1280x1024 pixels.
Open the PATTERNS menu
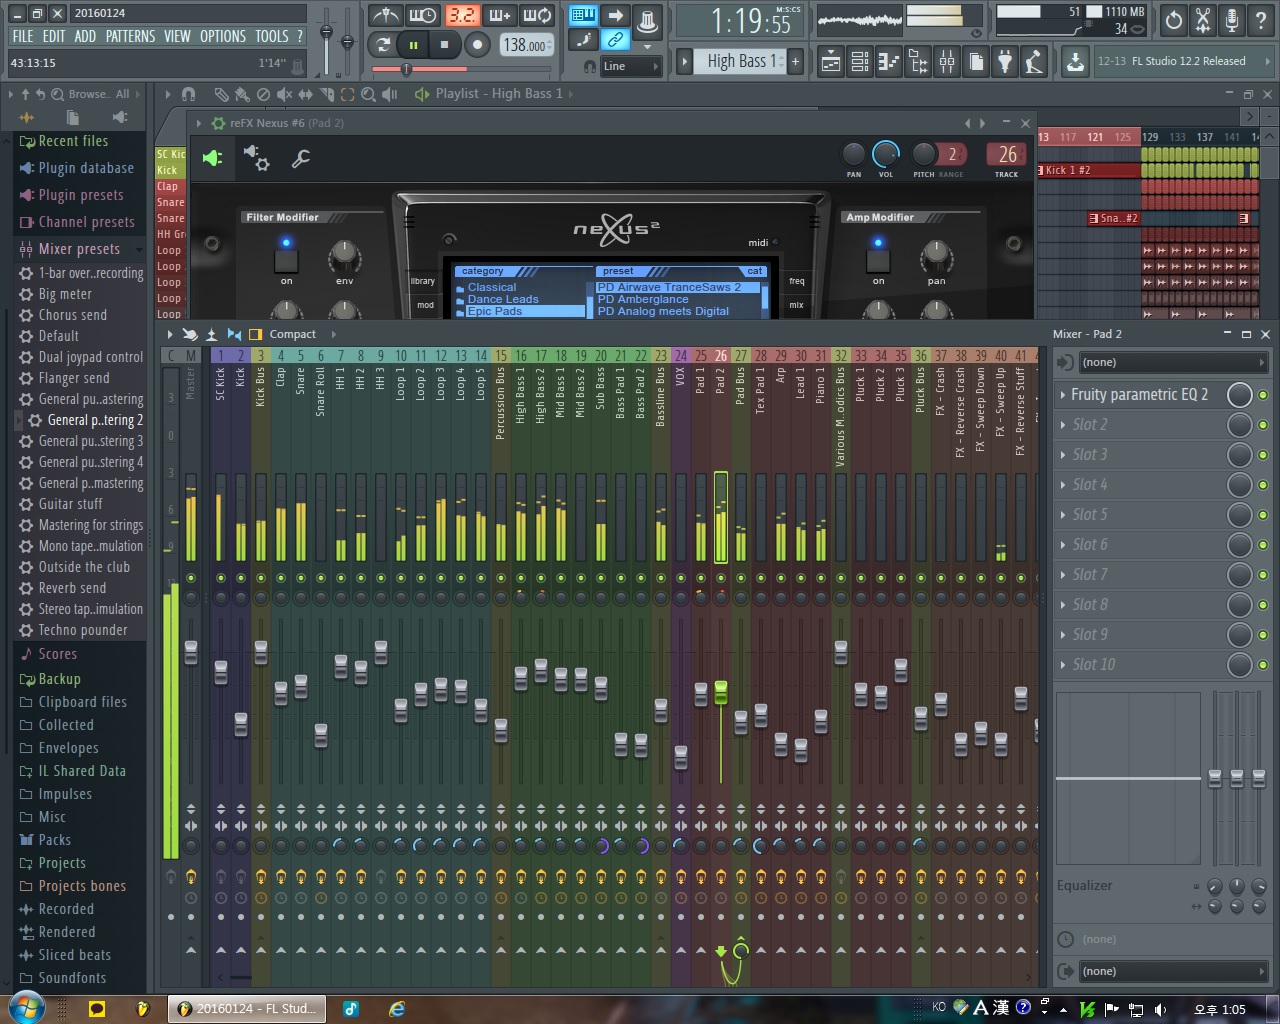pyautogui.click(x=130, y=36)
